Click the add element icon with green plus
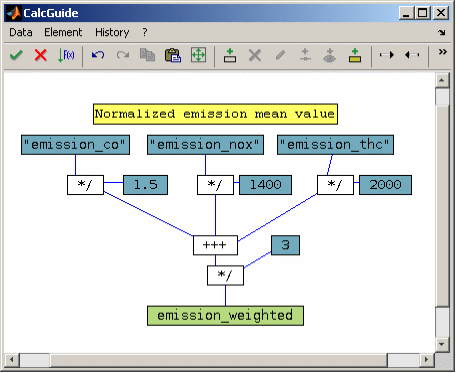Image resolution: width=457 pixels, height=373 pixels. [x=230, y=55]
